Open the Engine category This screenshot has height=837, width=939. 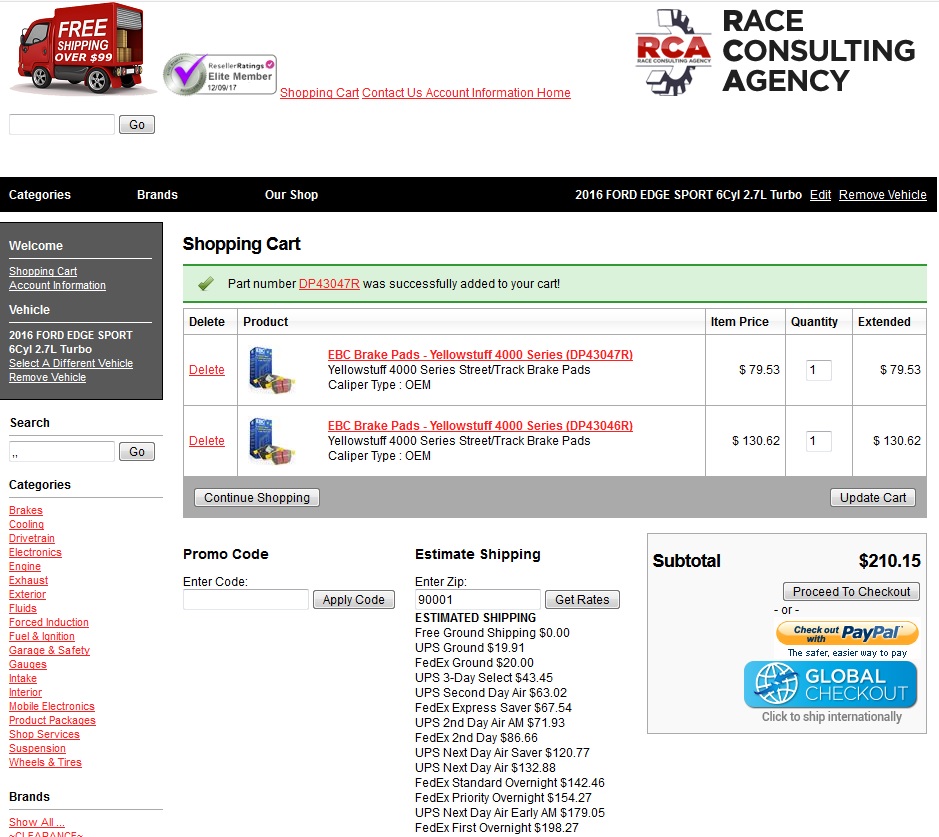point(25,566)
